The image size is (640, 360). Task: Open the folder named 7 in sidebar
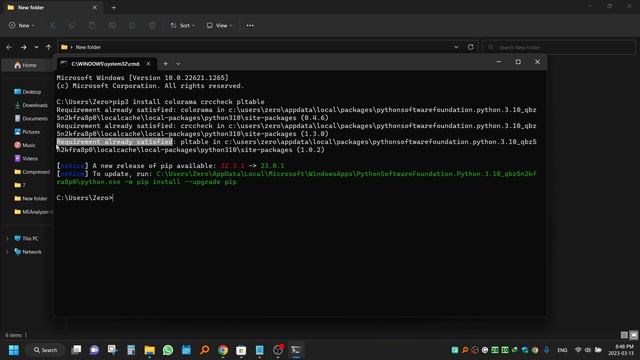tap(20, 185)
